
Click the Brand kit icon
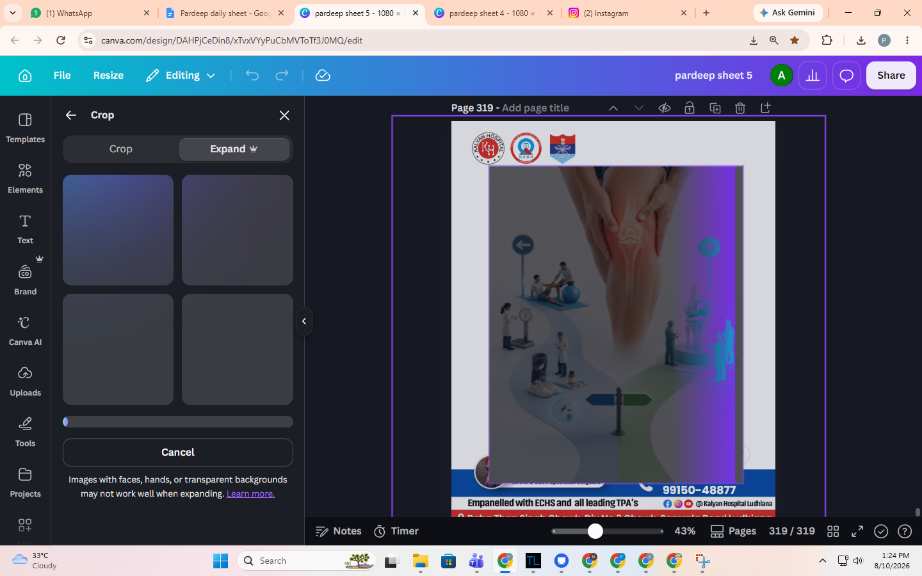coord(25,279)
